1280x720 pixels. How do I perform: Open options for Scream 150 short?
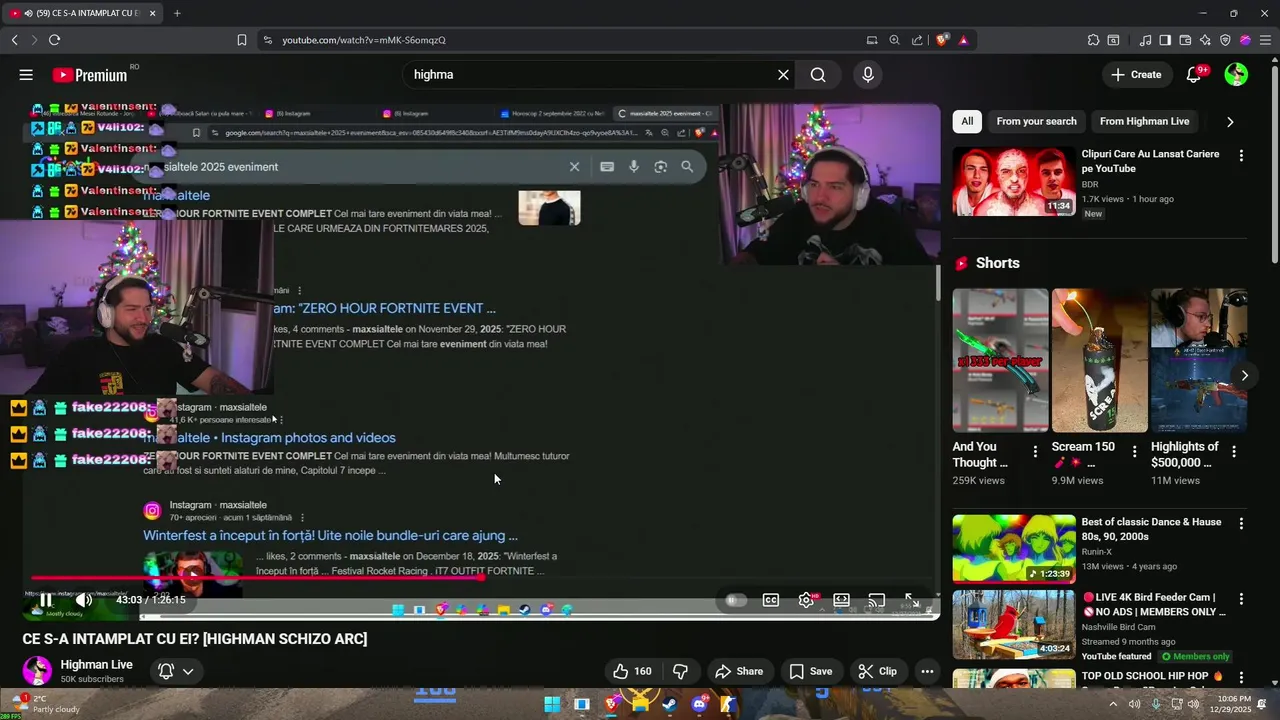(1134, 452)
